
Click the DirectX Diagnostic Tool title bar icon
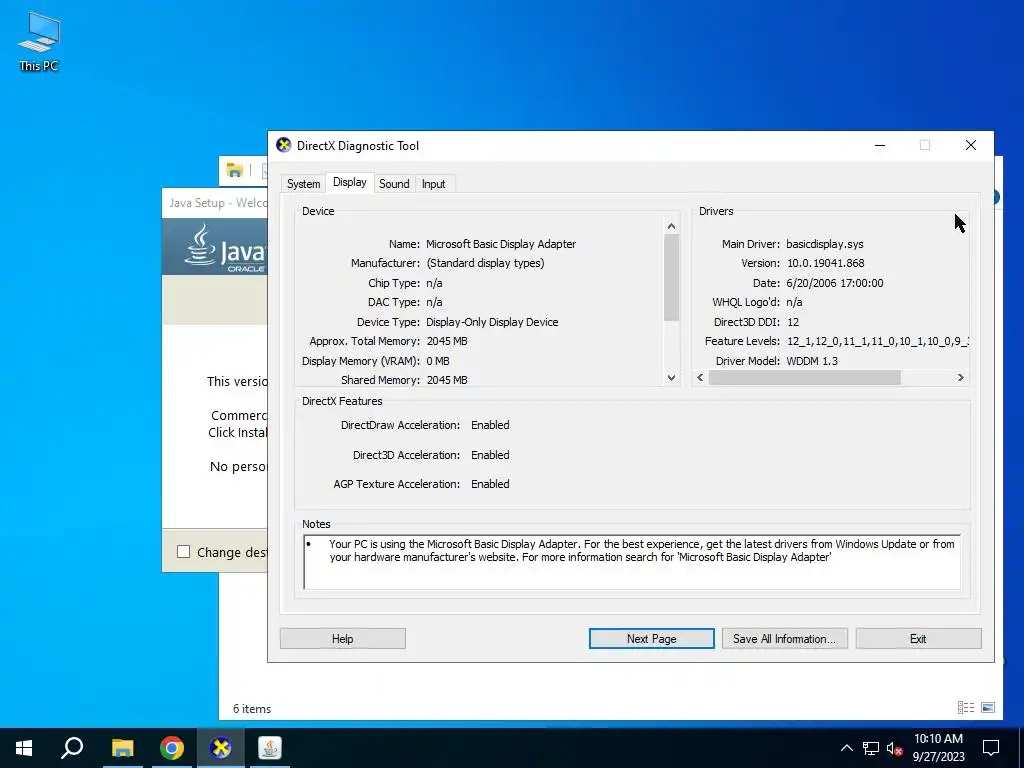coord(283,145)
